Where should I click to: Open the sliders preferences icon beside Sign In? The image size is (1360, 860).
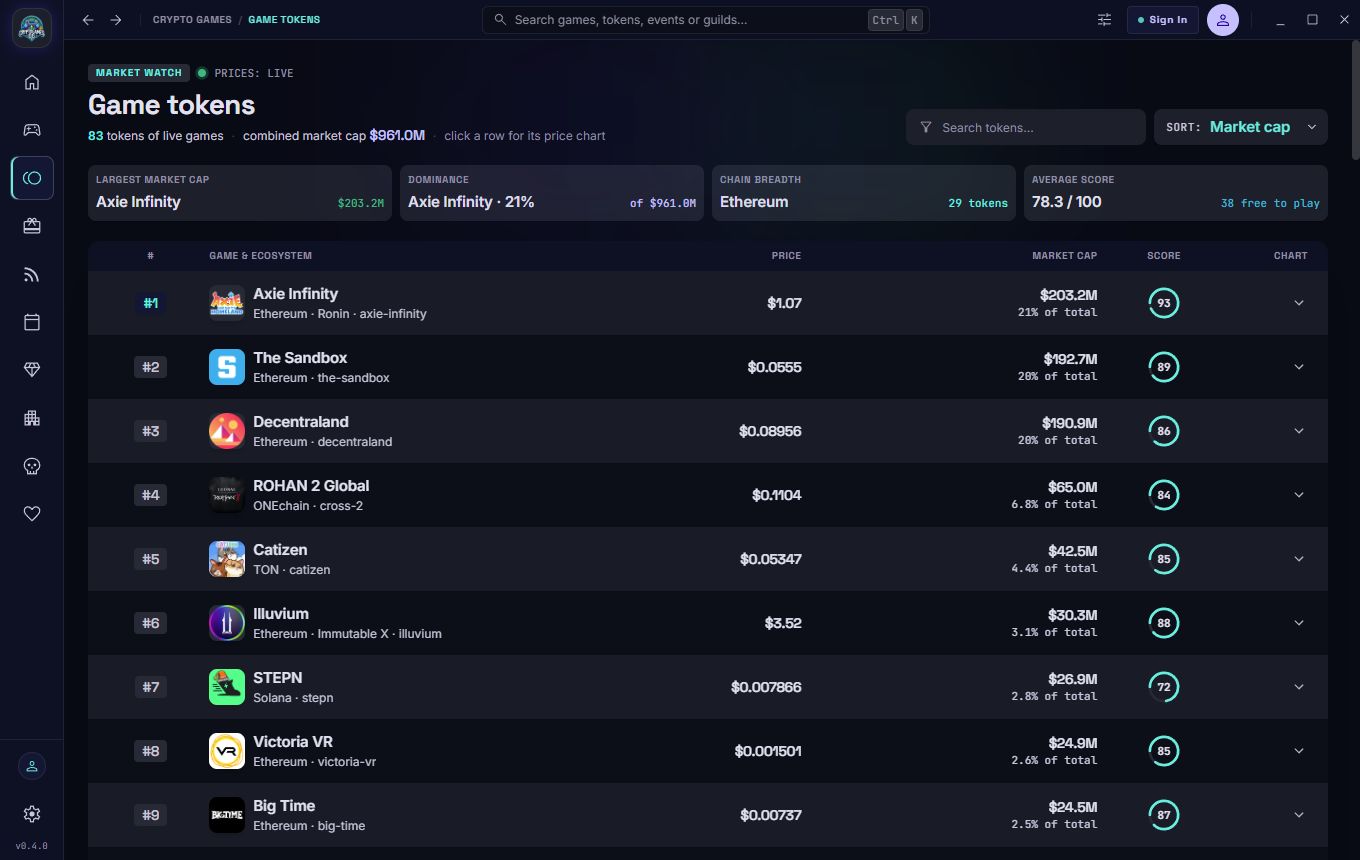tap(1104, 20)
